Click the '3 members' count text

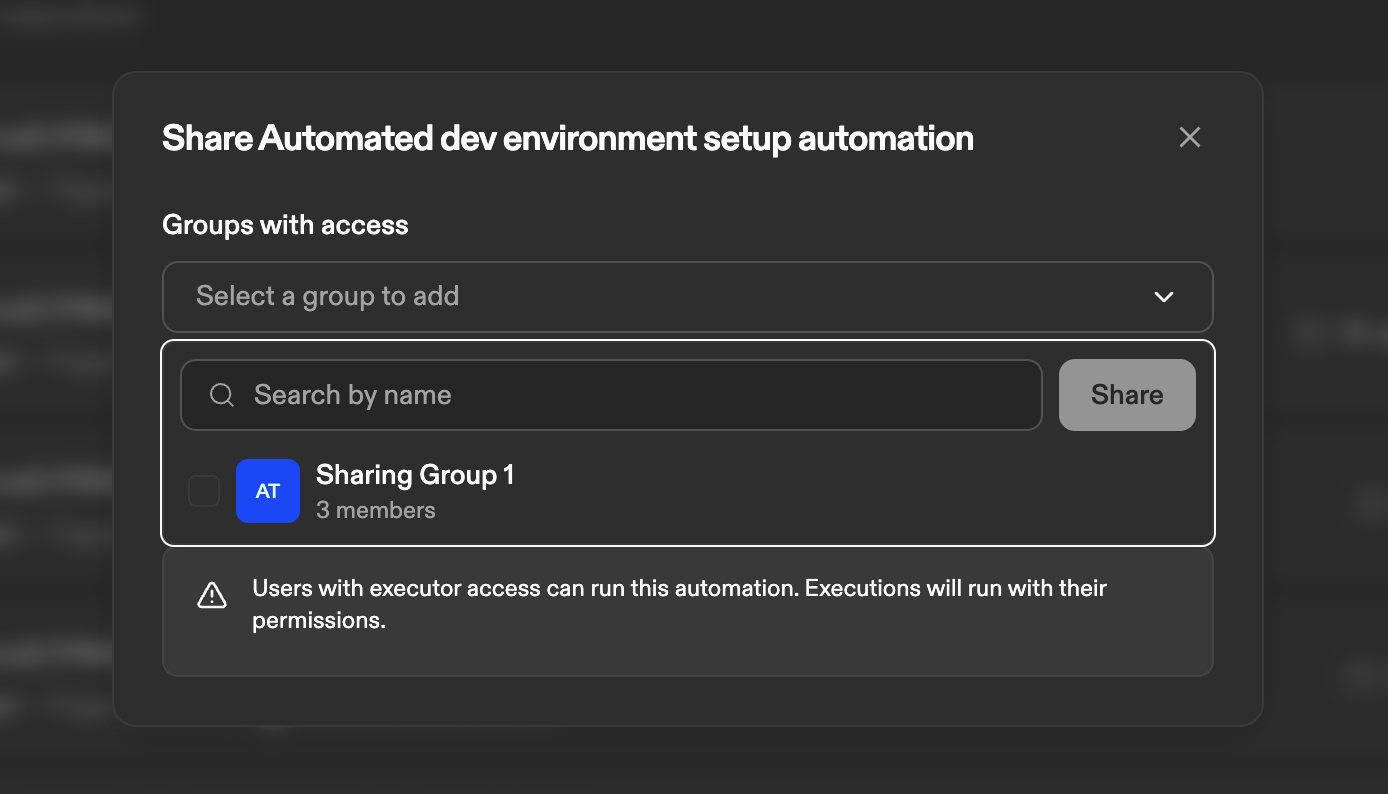pos(376,510)
